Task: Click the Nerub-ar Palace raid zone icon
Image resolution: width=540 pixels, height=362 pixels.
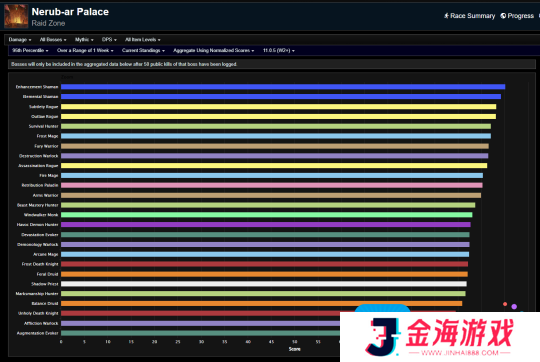Action: (x=16, y=16)
